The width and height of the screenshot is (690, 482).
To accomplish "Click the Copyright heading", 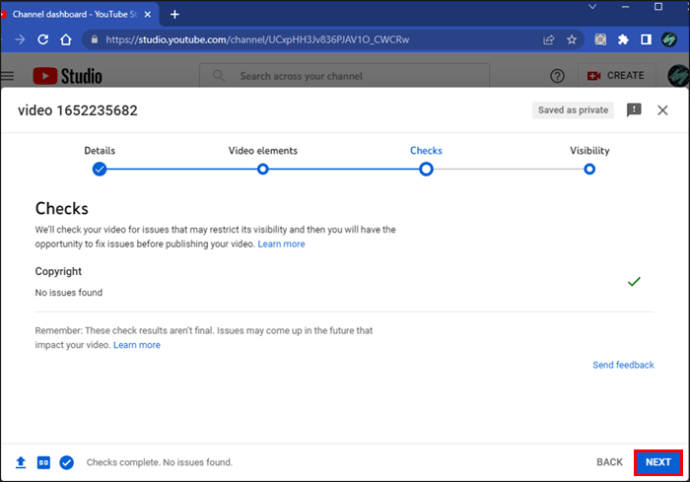I will 58,271.
